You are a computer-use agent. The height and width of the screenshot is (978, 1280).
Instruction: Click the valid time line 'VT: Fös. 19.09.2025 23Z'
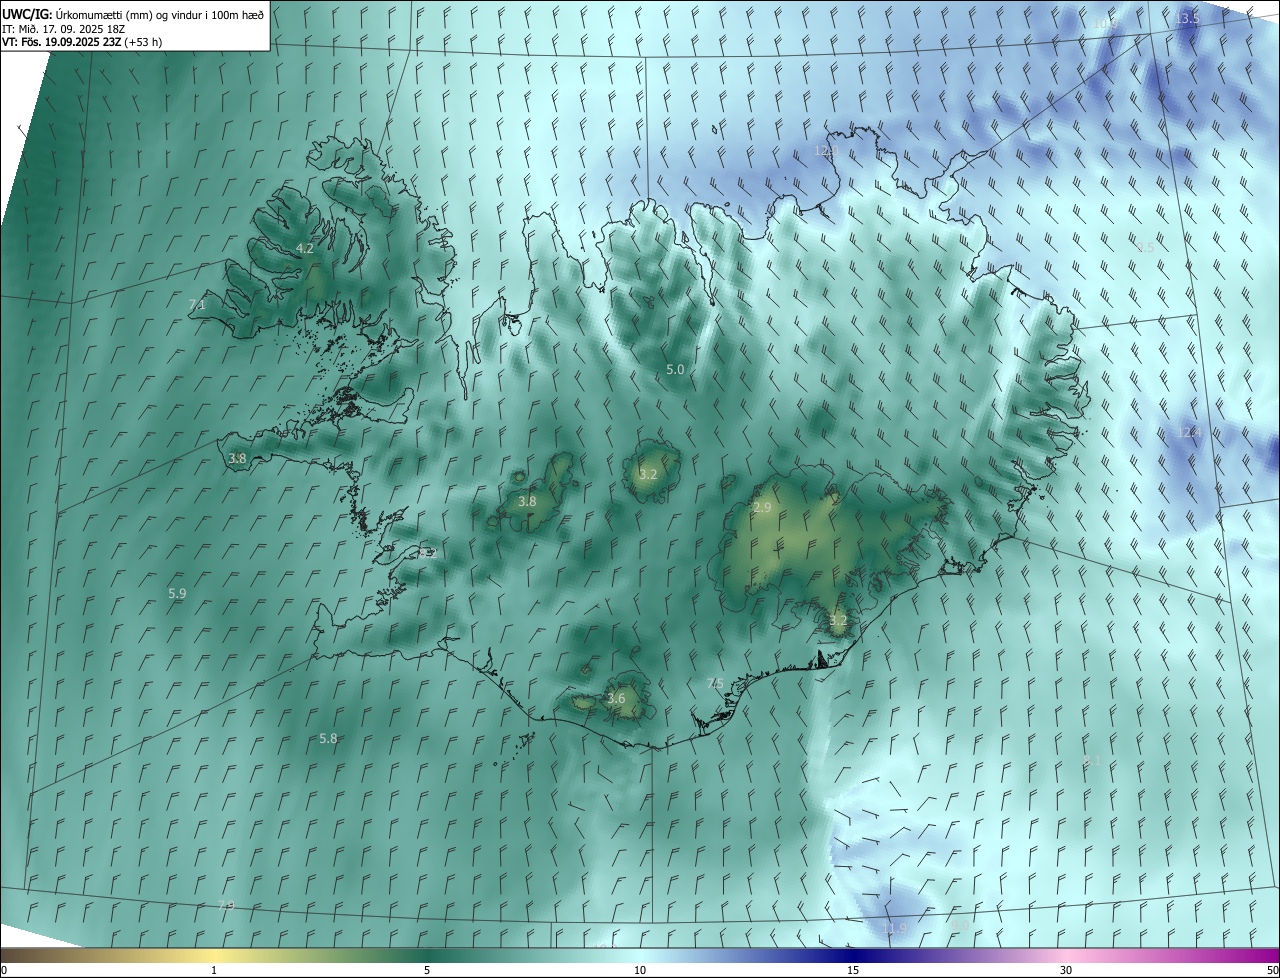click(62, 42)
